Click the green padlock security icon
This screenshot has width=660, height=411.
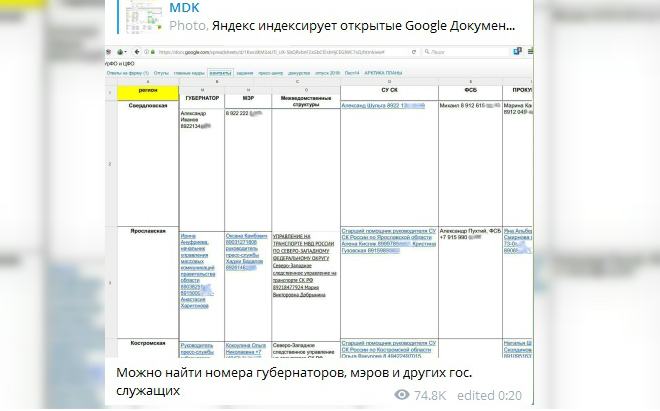153,52
